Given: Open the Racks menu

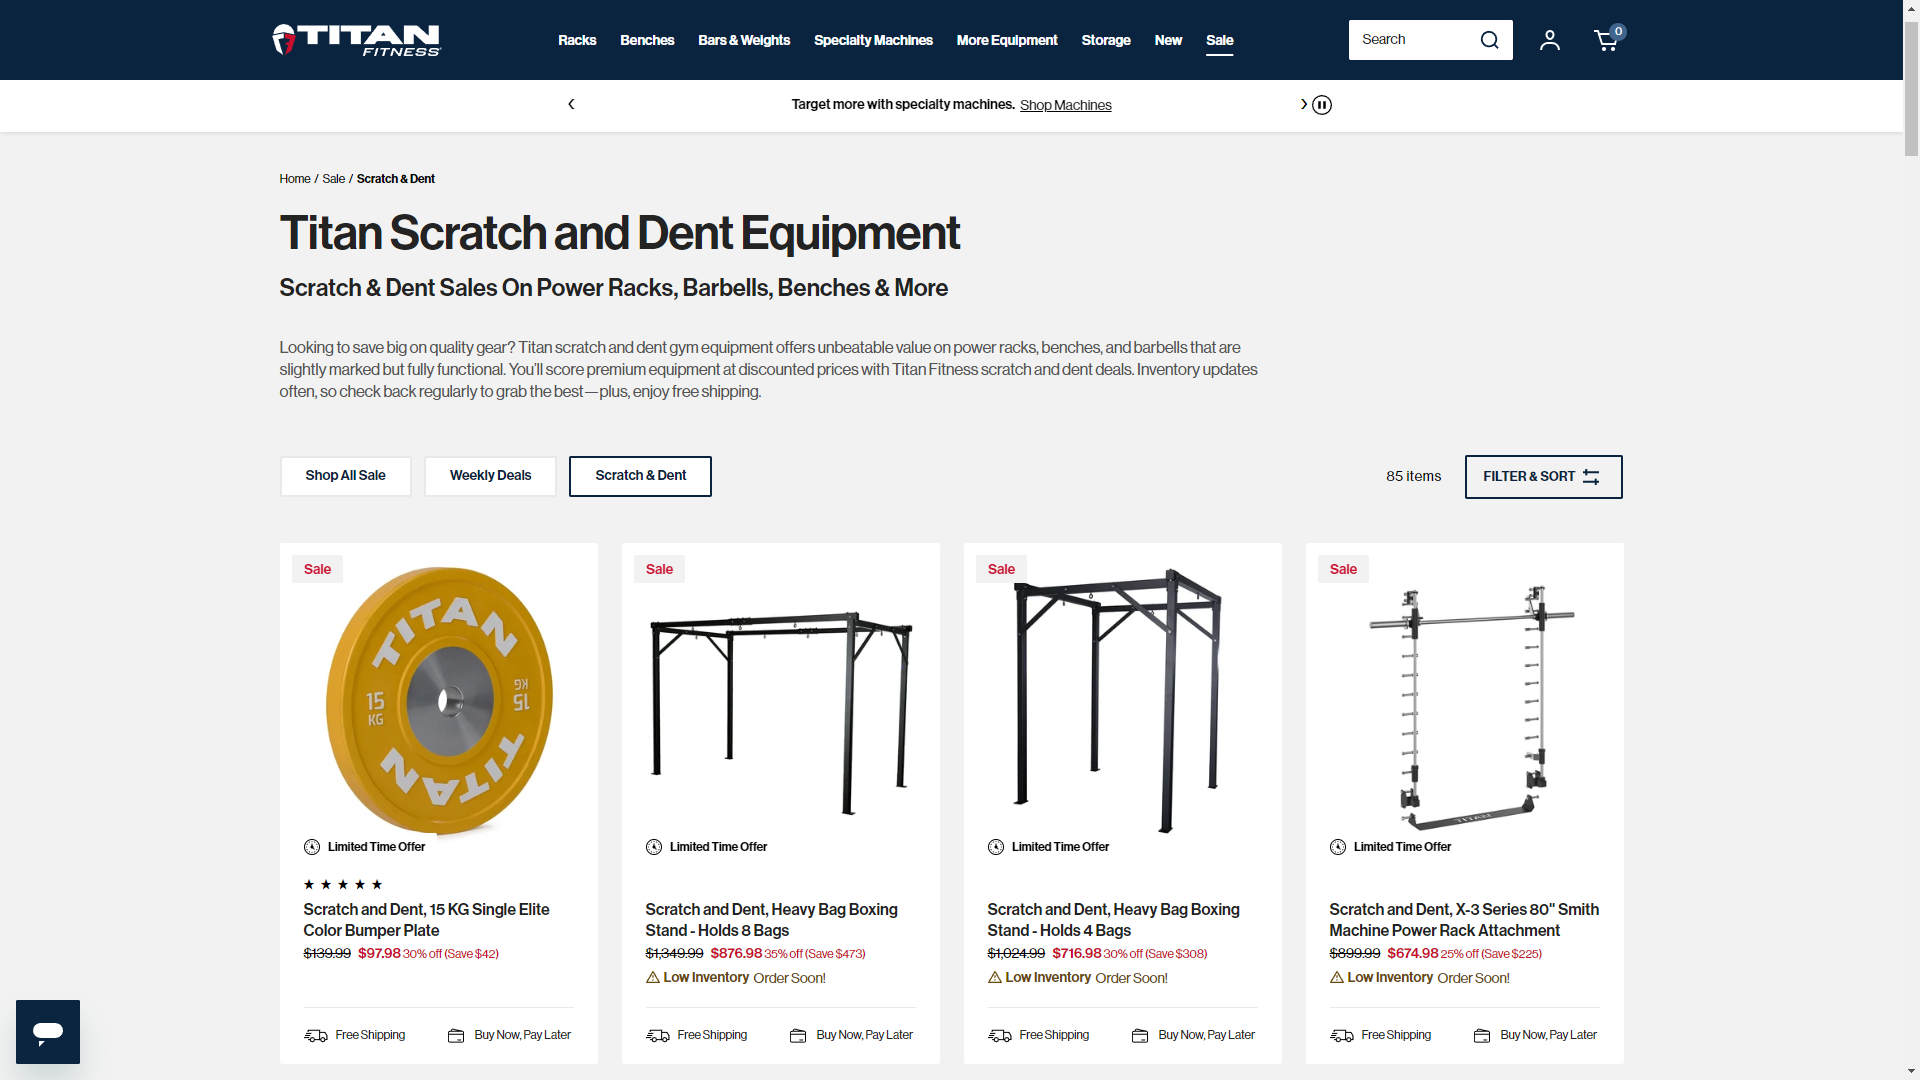Looking at the screenshot, I should coord(577,40).
